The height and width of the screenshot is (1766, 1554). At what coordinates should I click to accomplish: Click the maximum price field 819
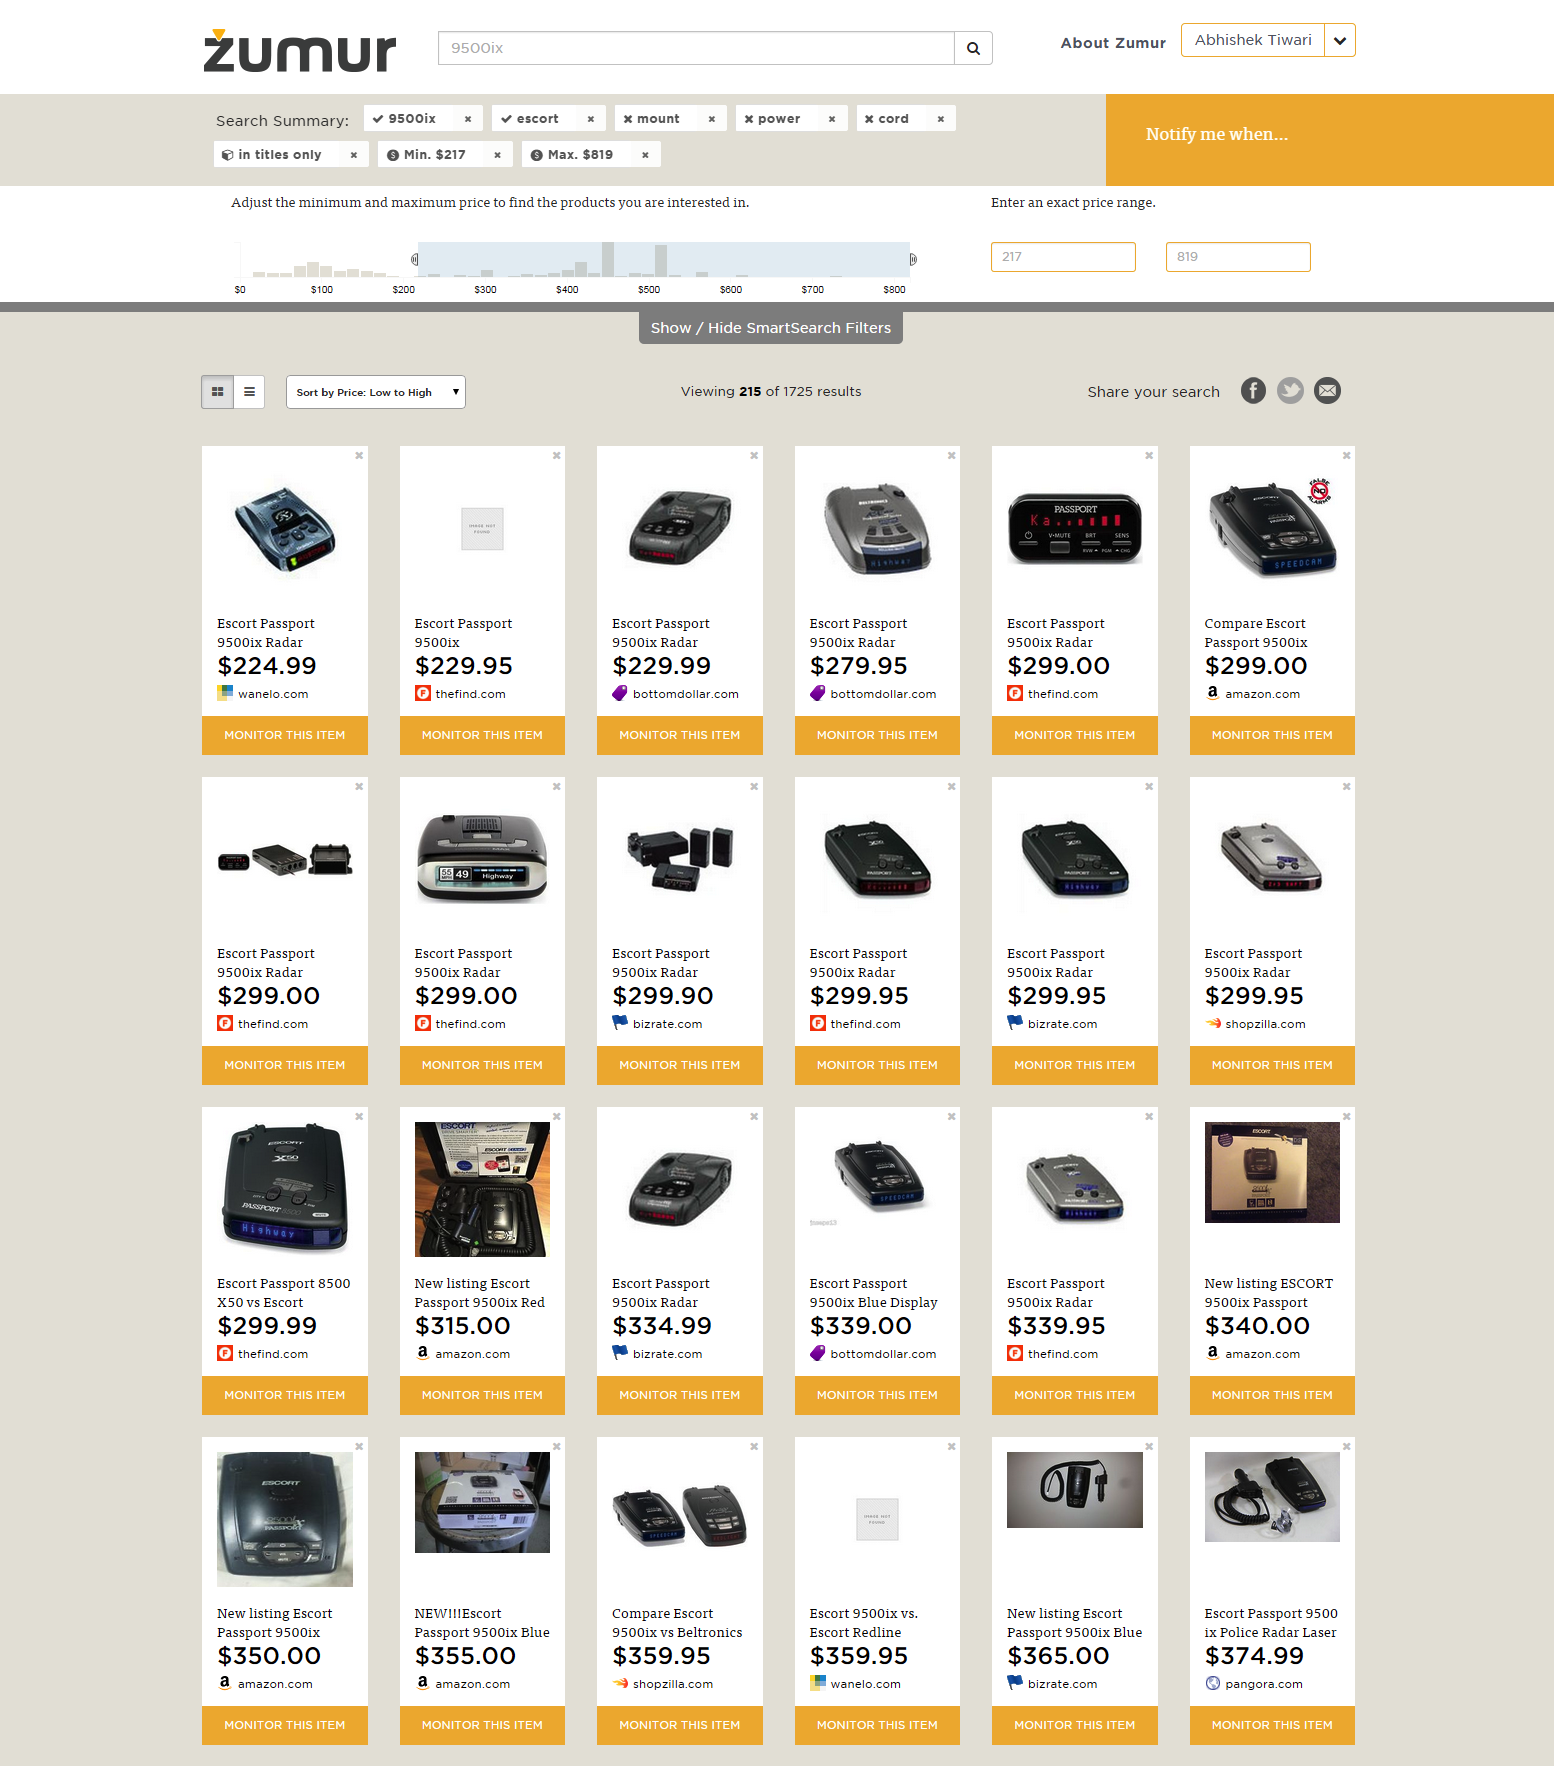point(1238,257)
